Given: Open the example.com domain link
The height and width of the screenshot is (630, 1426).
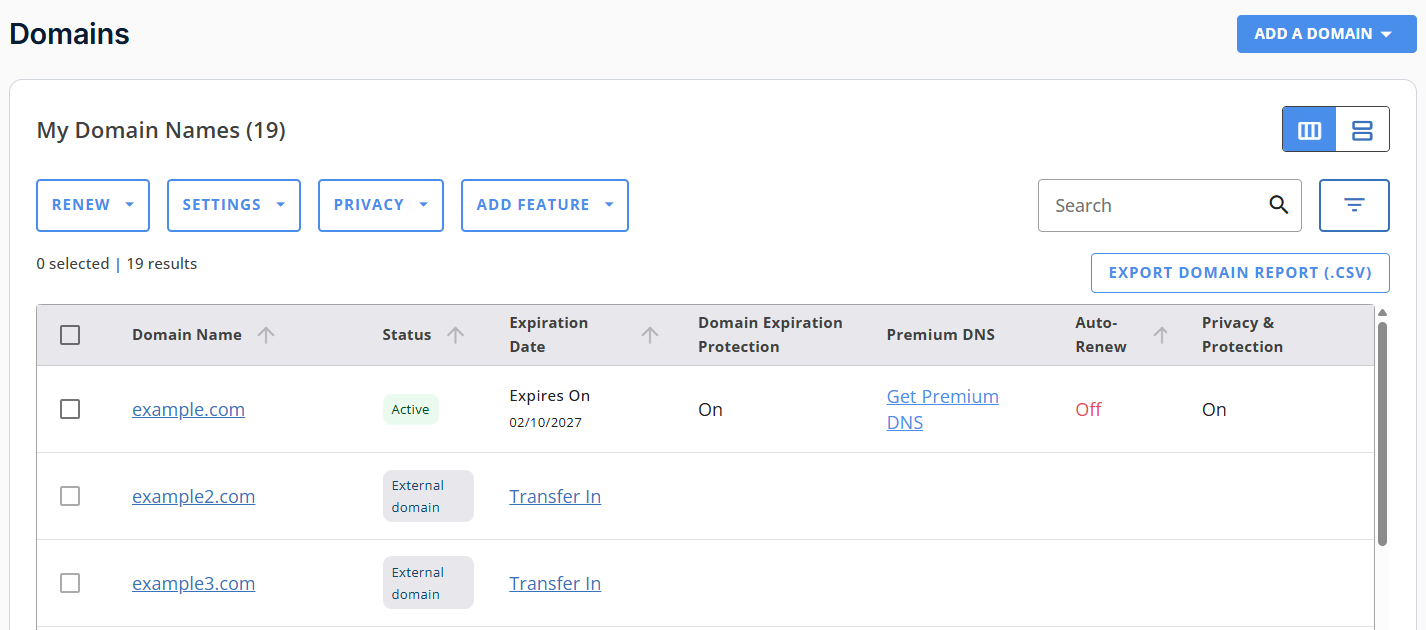Looking at the screenshot, I should (x=188, y=410).
